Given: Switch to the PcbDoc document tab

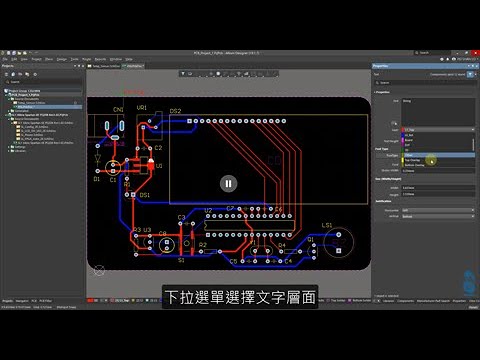Looking at the screenshot, I should click(133, 66).
